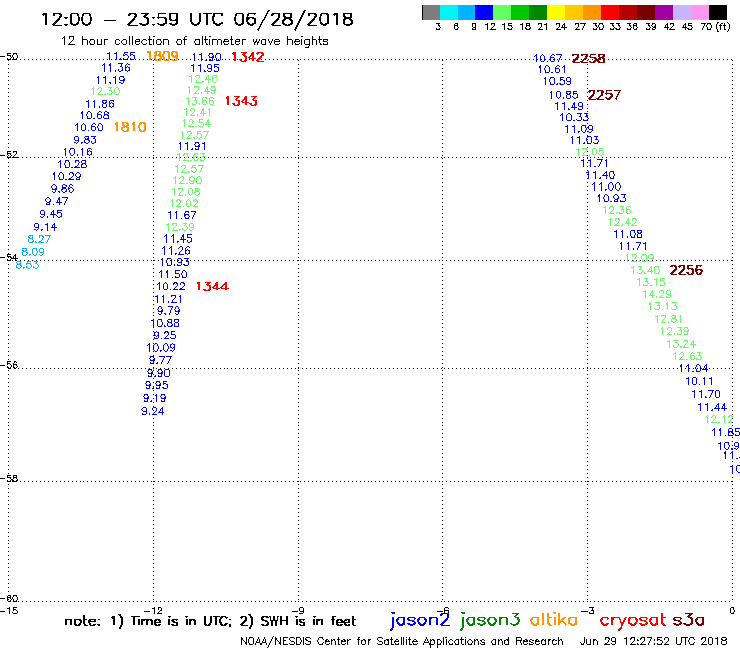
Task: Click the 06/28/2018 date in the title
Action: [x=293, y=19]
